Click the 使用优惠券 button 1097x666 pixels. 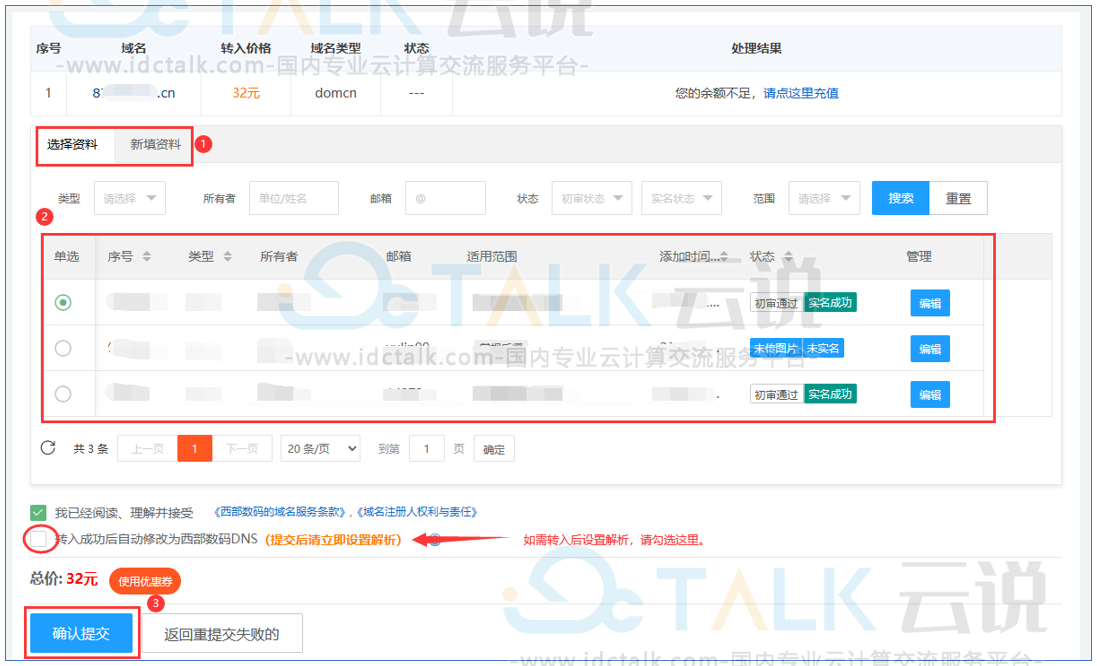pos(145,581)
